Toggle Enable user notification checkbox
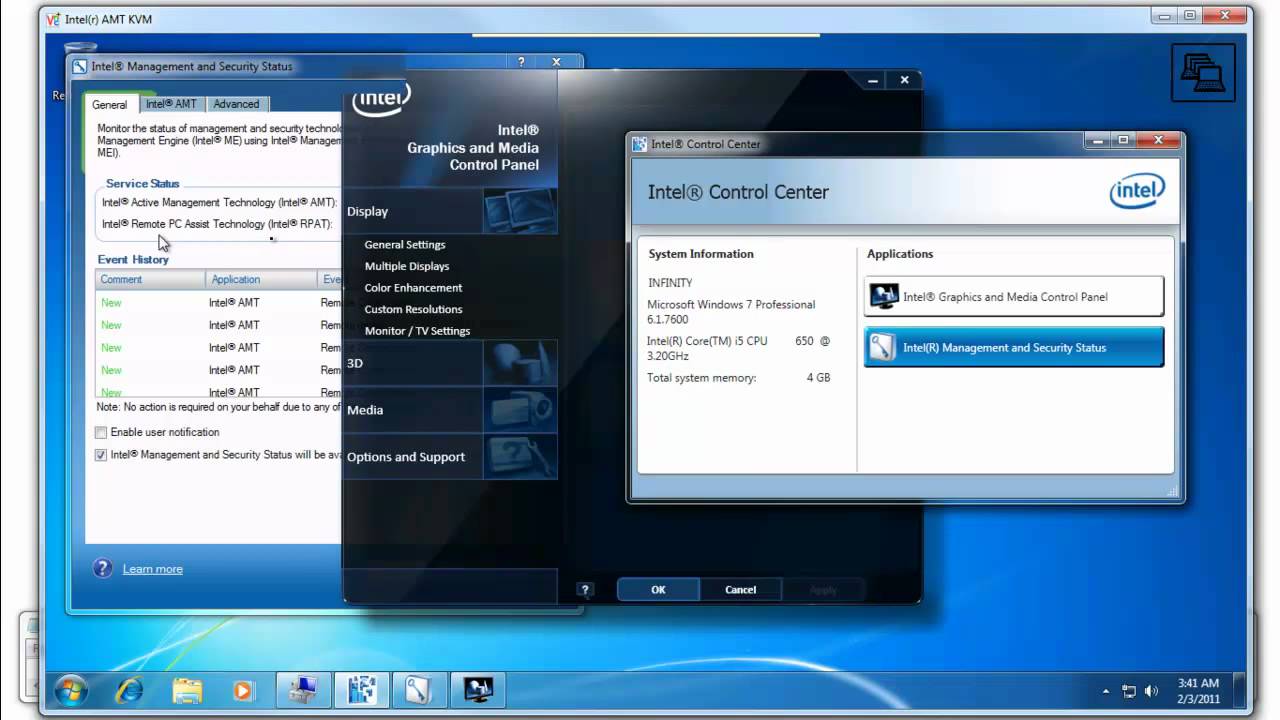This screenshot has height=720, width=1280. [101, 432]
